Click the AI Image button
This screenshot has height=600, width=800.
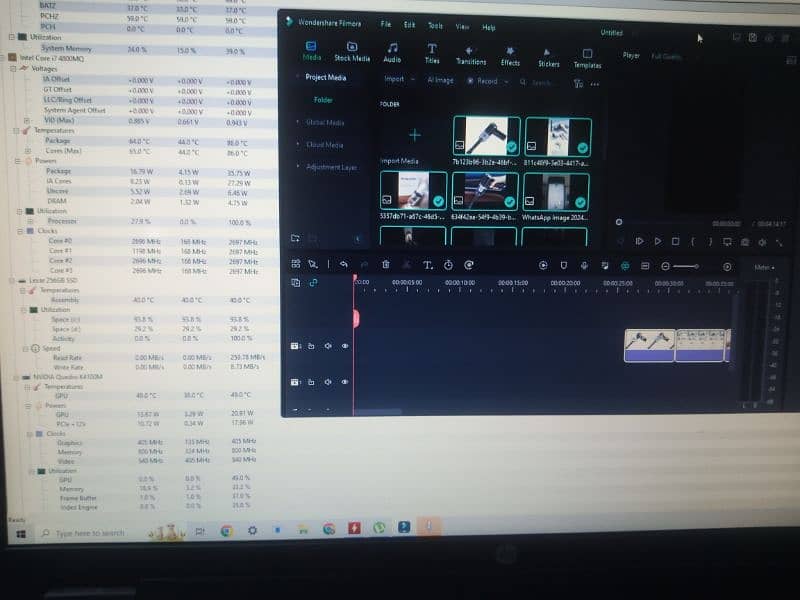(x=440, y=80)
